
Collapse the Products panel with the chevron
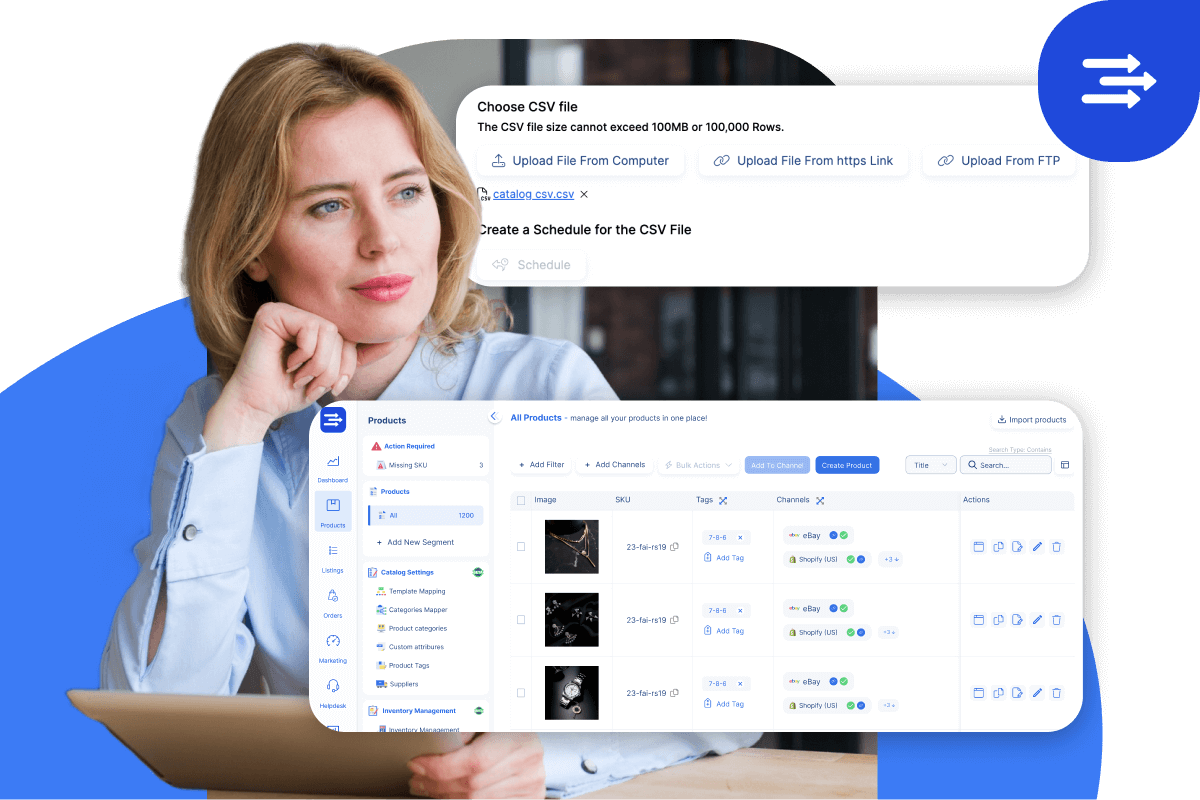click(493, 416)
